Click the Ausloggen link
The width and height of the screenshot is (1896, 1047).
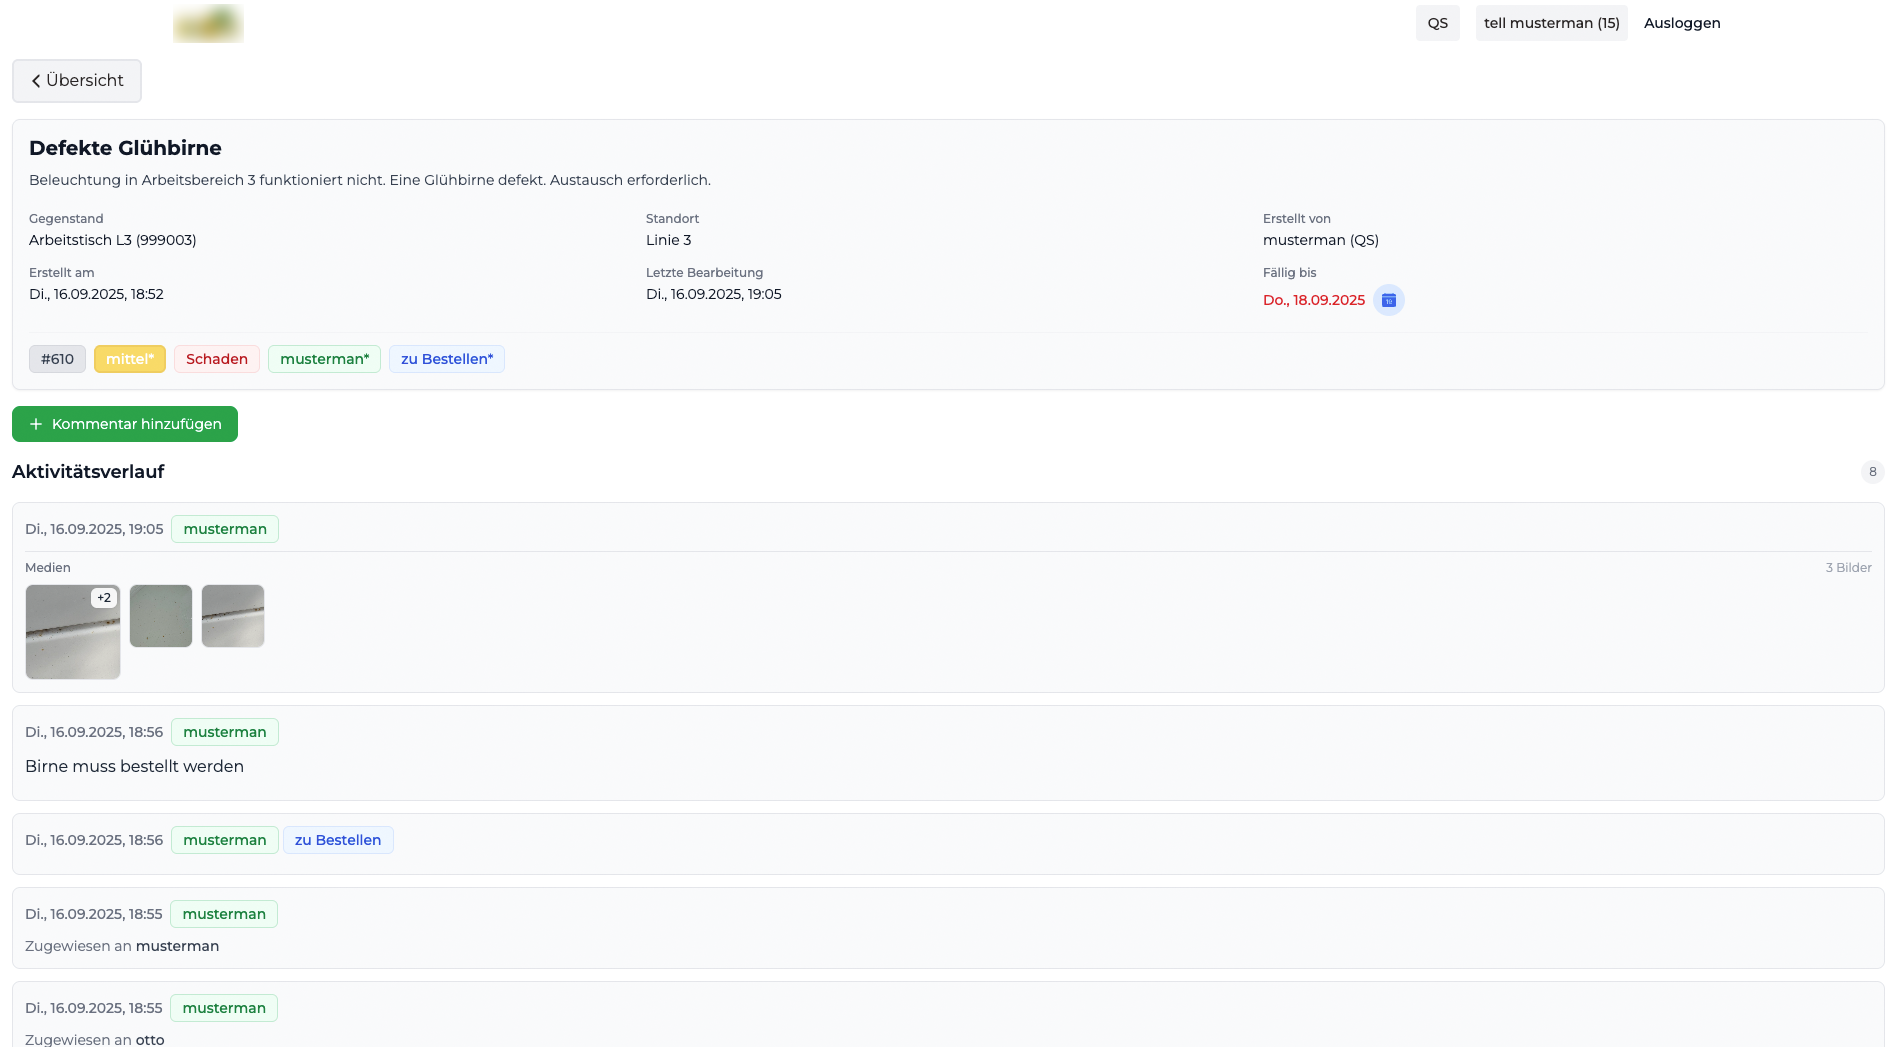(1681, 23)
